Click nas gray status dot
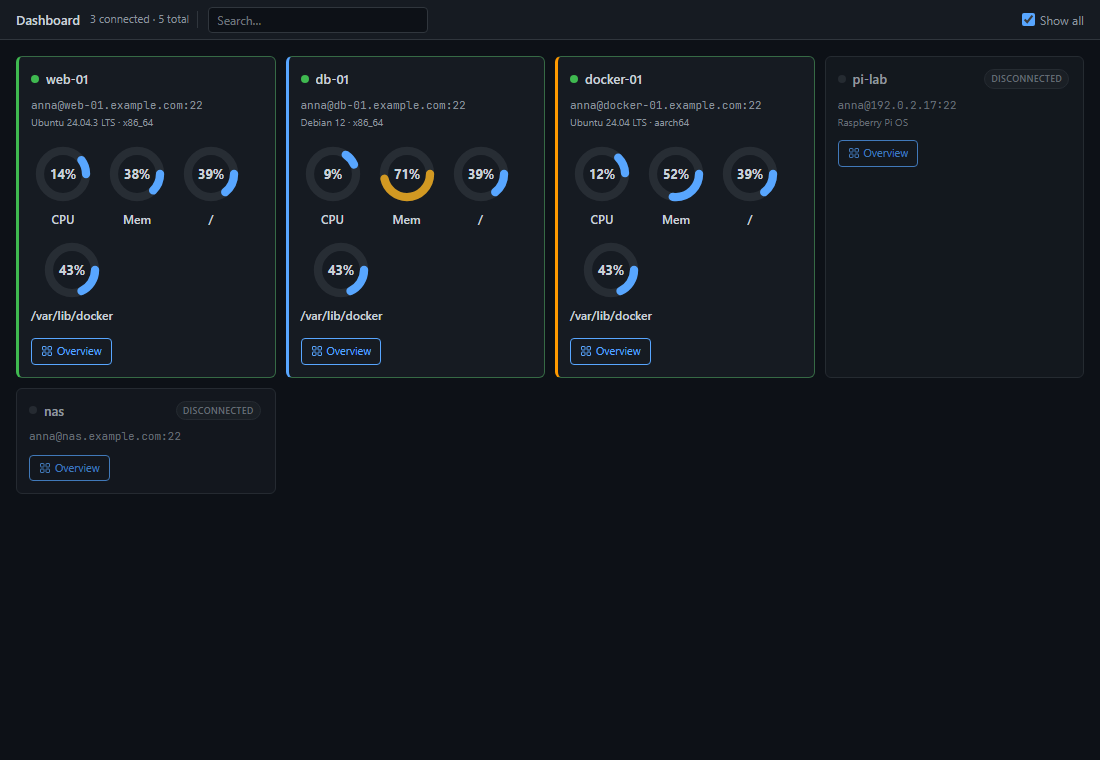Image resolution: width=1100 pixels, height=760 pixels. [33, 411]
